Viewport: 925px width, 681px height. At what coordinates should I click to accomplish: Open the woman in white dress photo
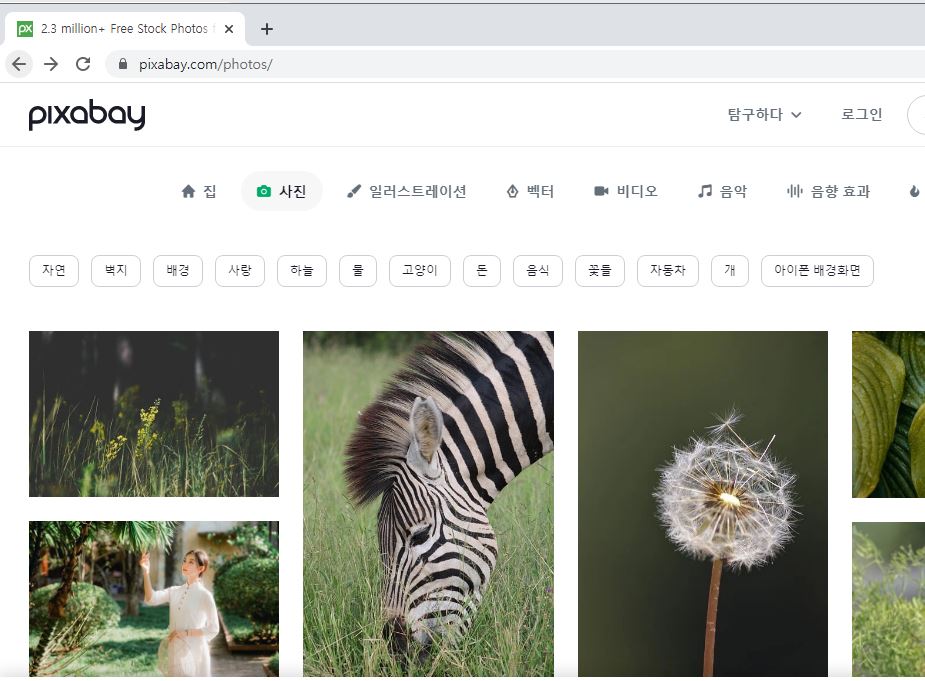tap(154, 599)
